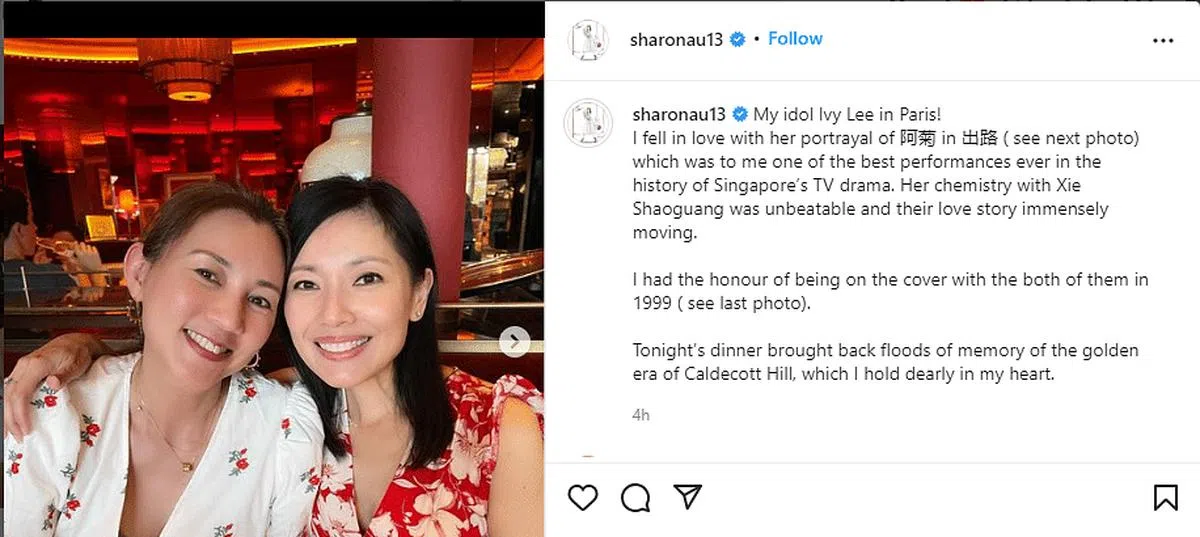The width and height of the screenshot is (1200, 537).
Task: Click the caption sentence about the 1999 cover
Action: tap(890, 291)
